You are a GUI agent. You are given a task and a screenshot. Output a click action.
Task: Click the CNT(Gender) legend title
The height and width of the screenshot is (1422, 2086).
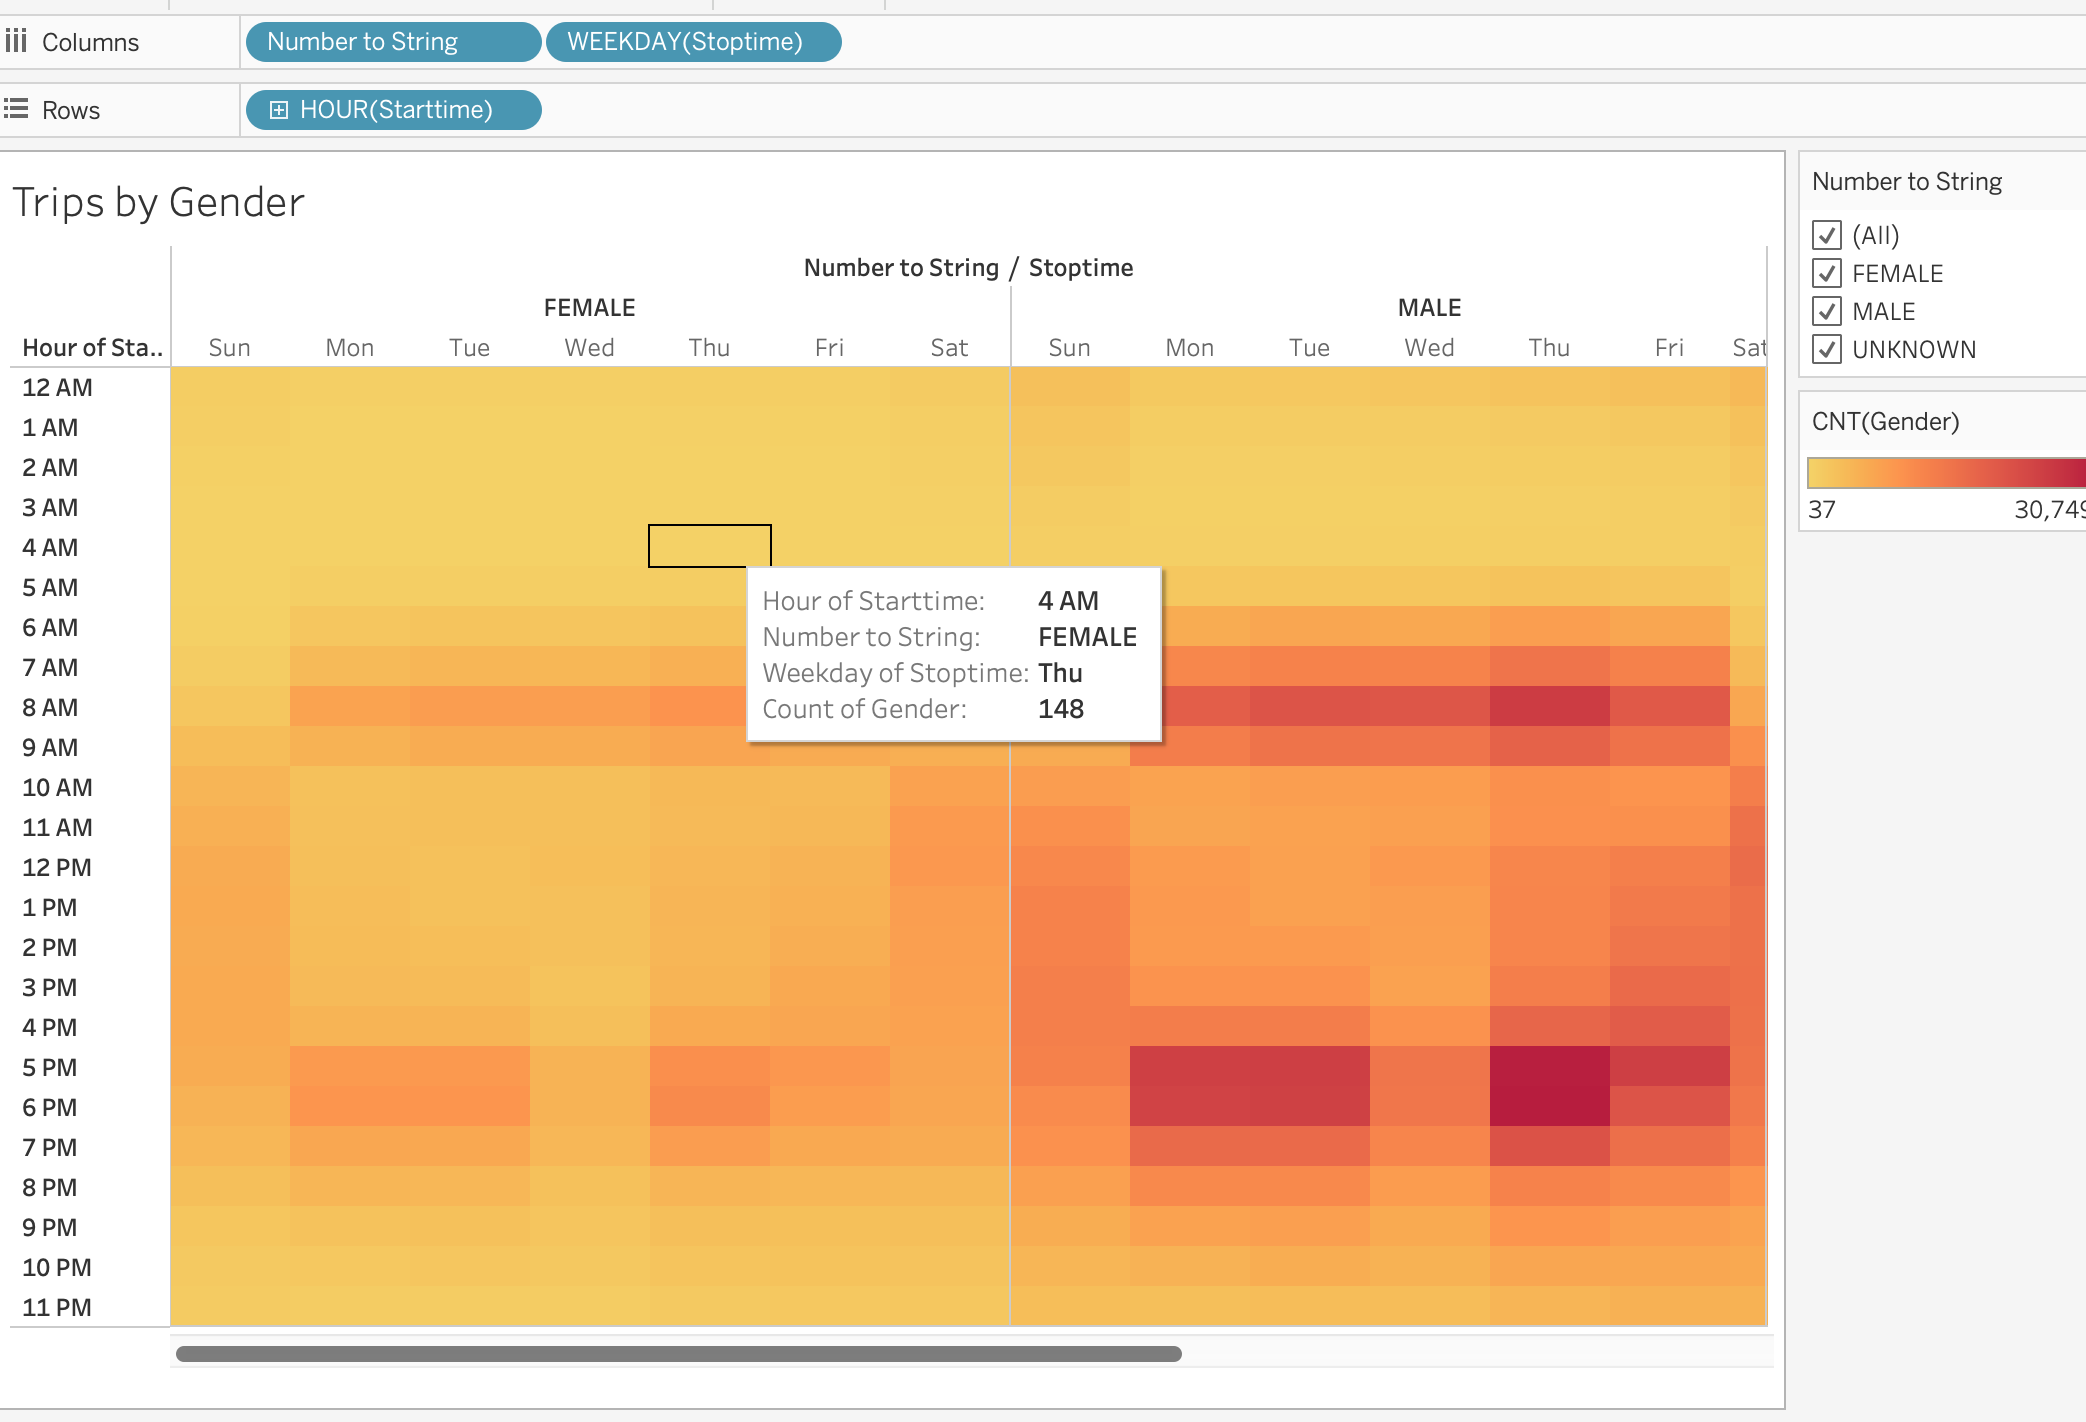1885,422
